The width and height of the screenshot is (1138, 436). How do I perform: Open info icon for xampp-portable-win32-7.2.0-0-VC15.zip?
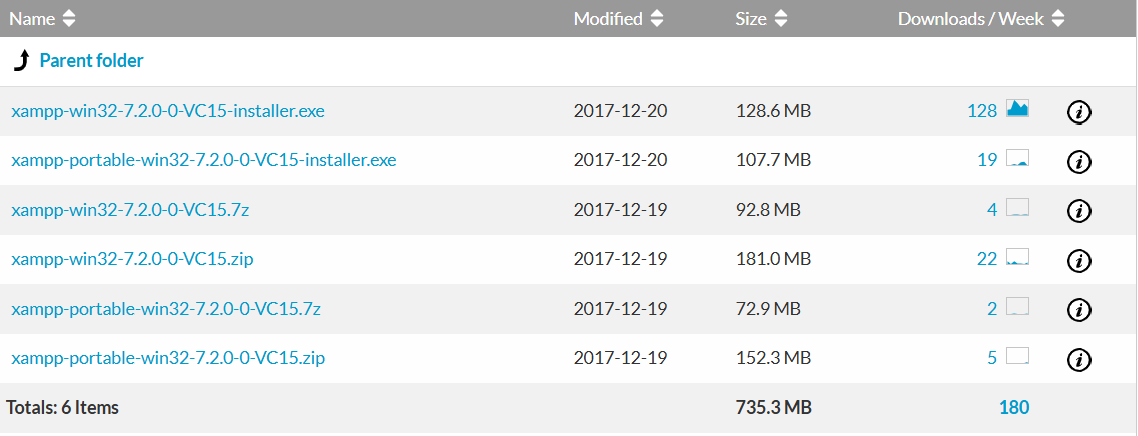point(1079,359)
